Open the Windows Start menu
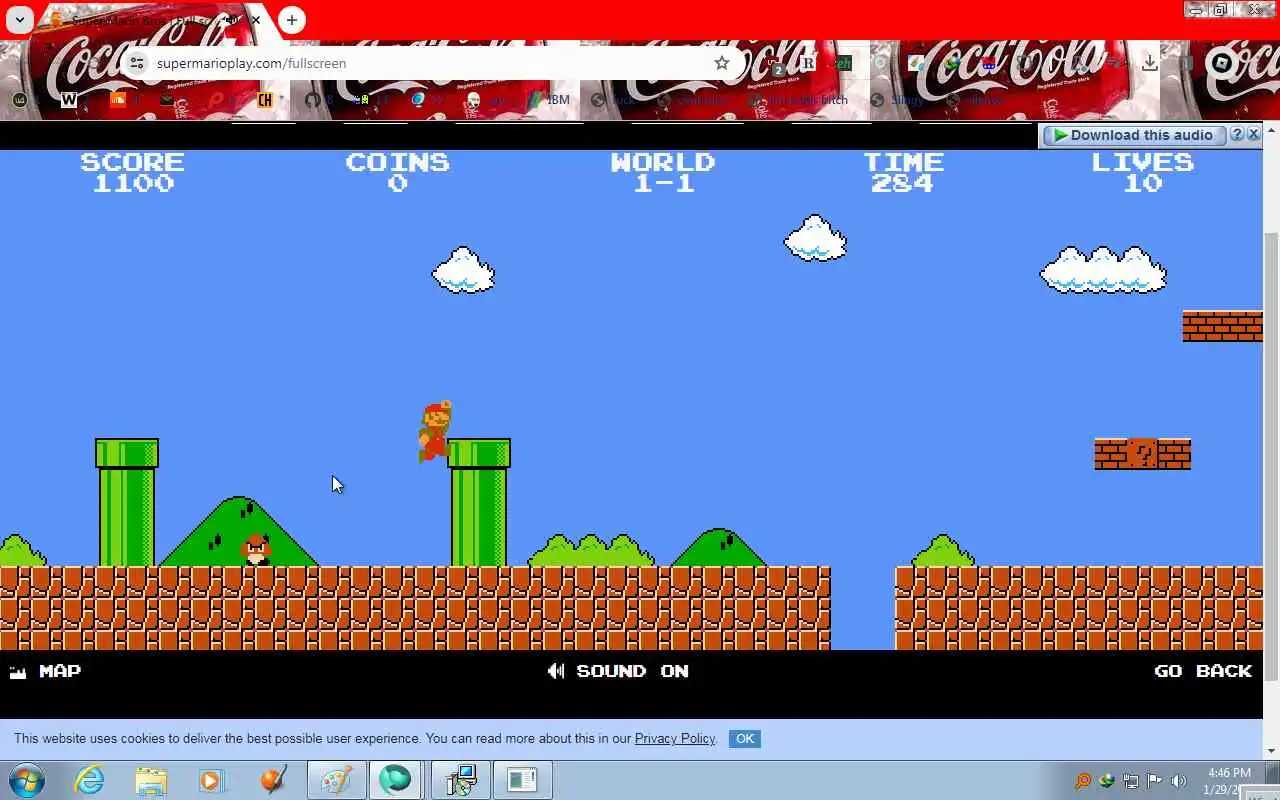Viewport: 1280px width, 800px height. (x=26, y=780)
